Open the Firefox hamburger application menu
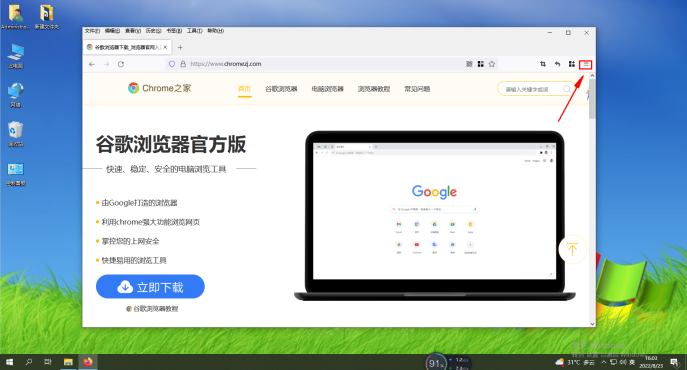This screenshot has height=370, width=687. [x=586, y=64]
